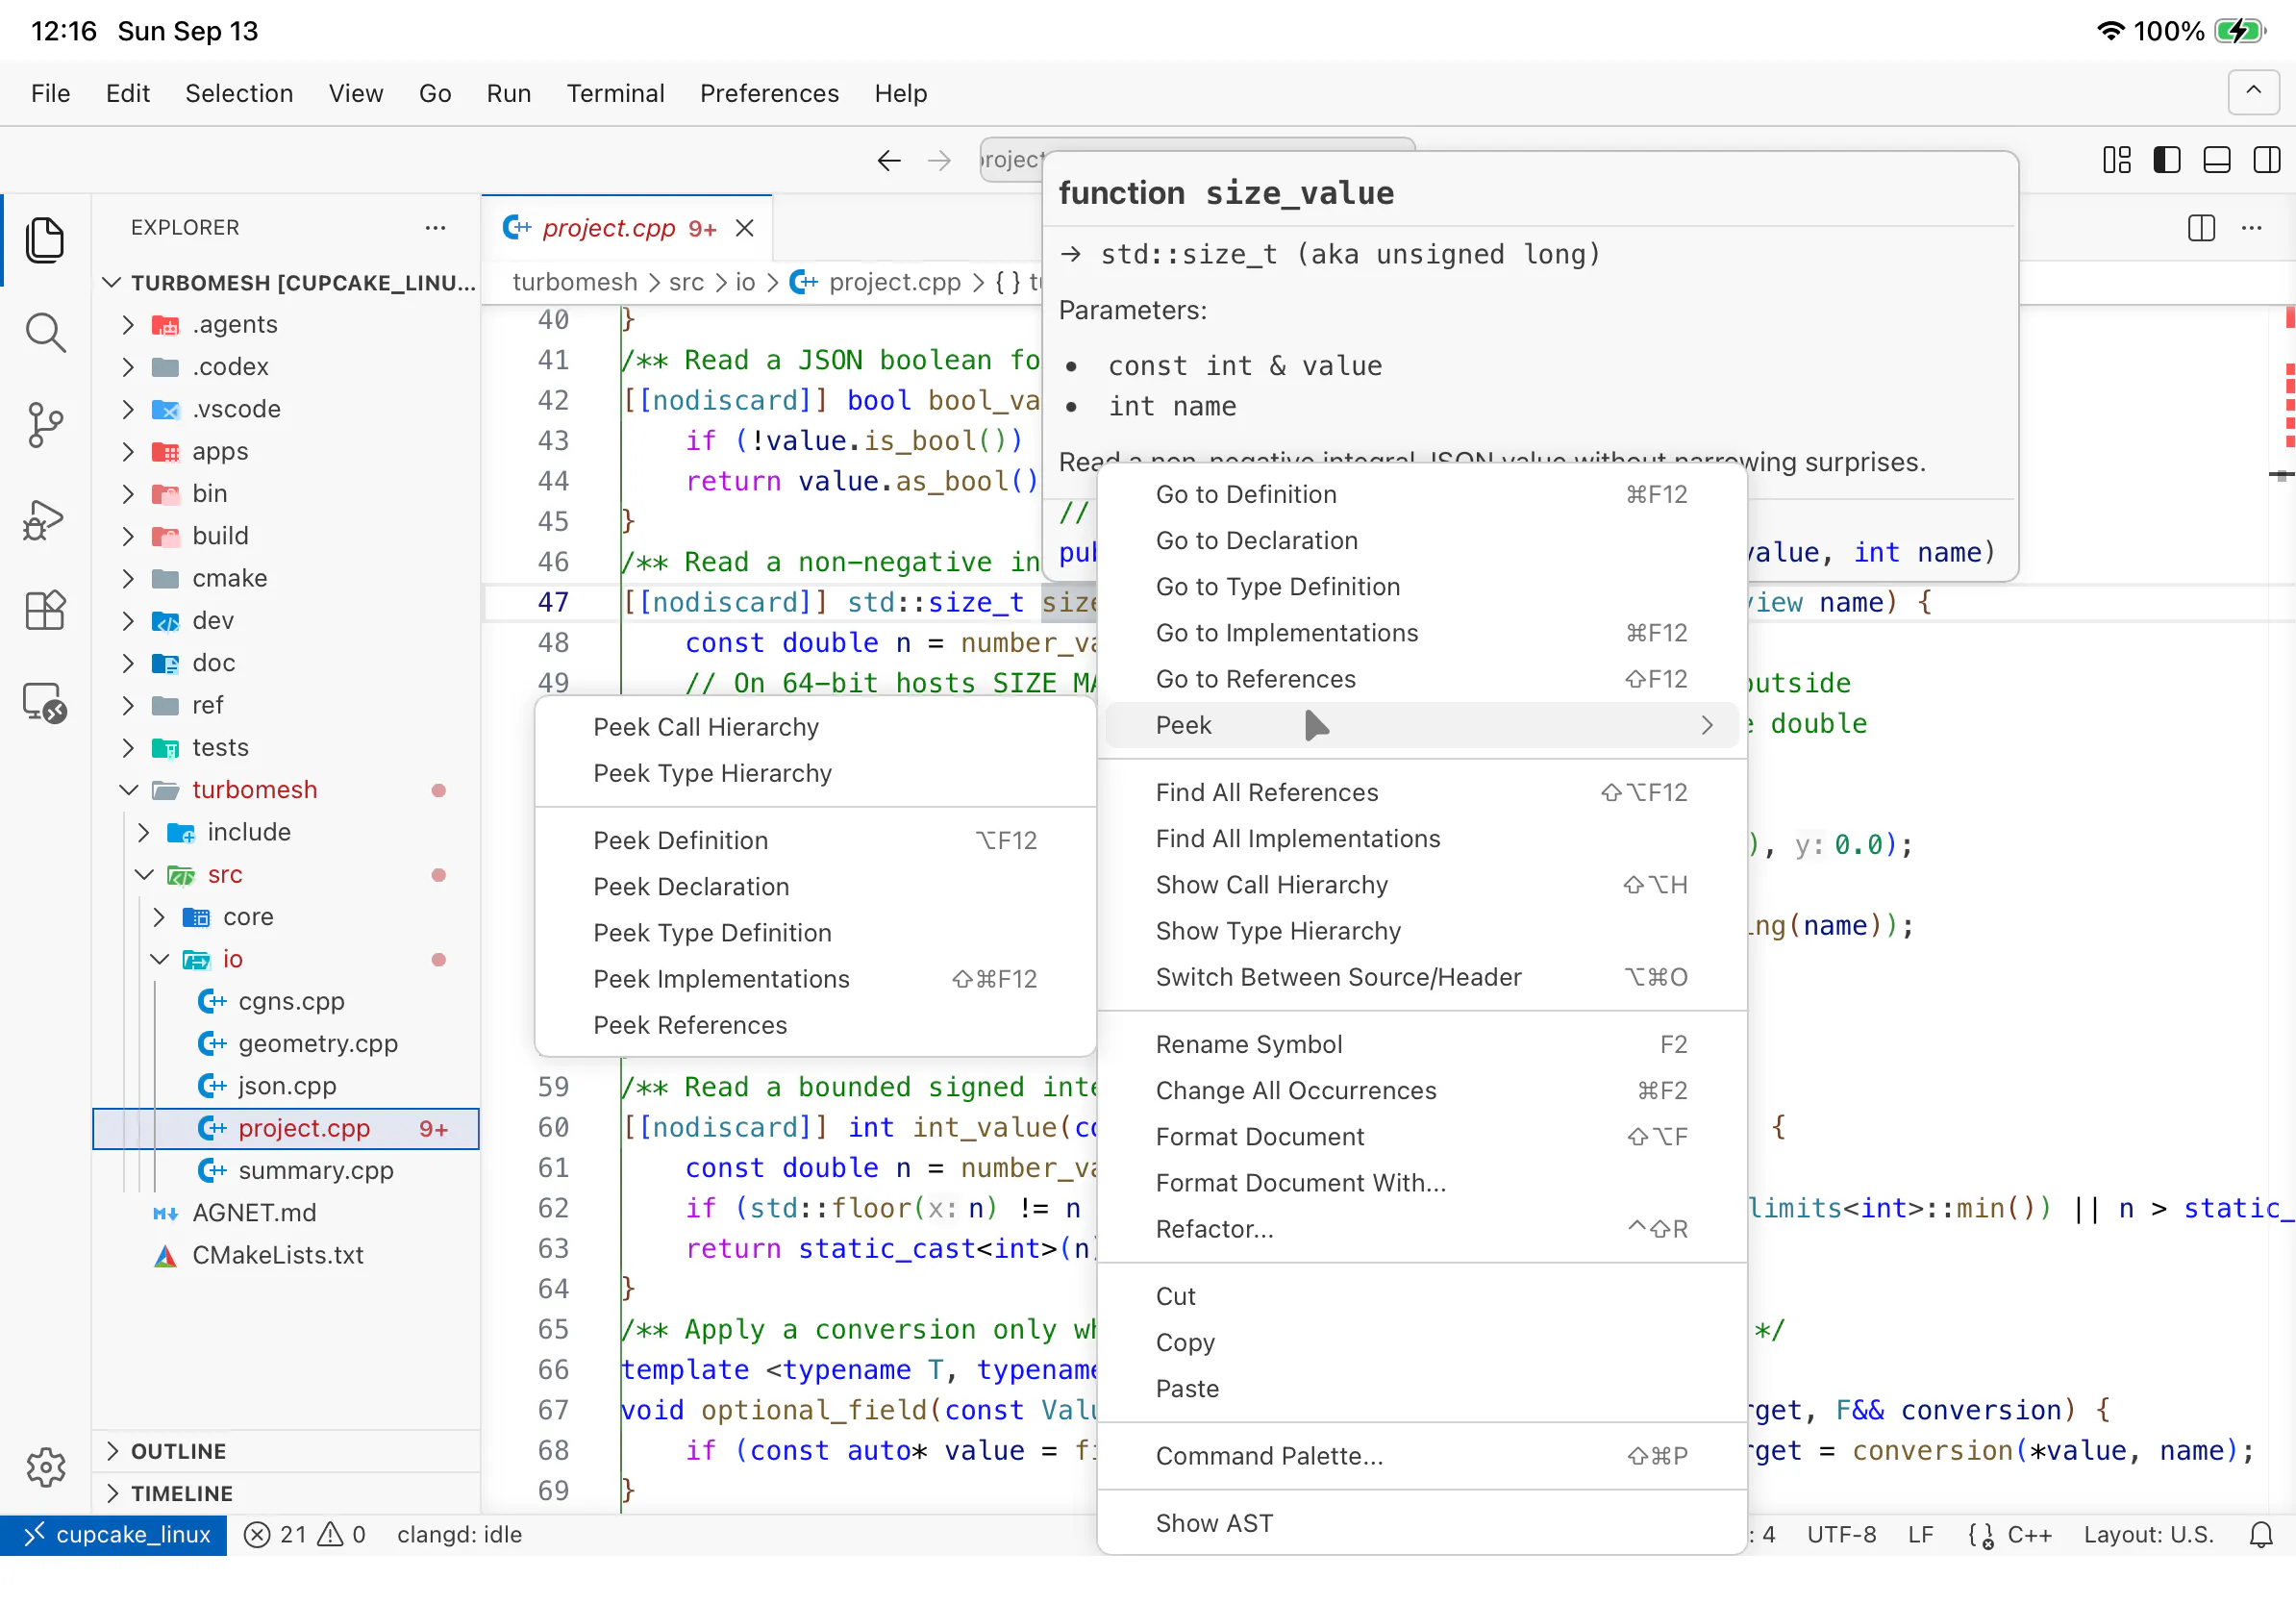
Task: Open the File menu
Action: tap(50, 93)
